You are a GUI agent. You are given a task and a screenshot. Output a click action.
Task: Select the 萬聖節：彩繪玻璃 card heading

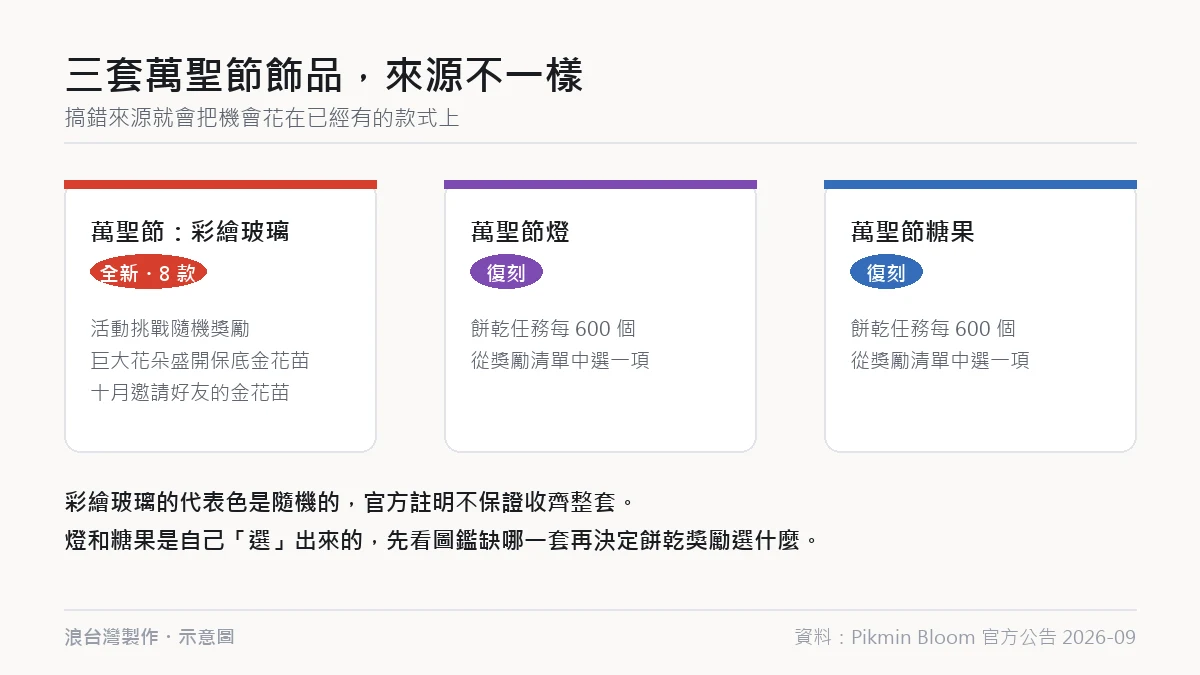click(190, 232)
